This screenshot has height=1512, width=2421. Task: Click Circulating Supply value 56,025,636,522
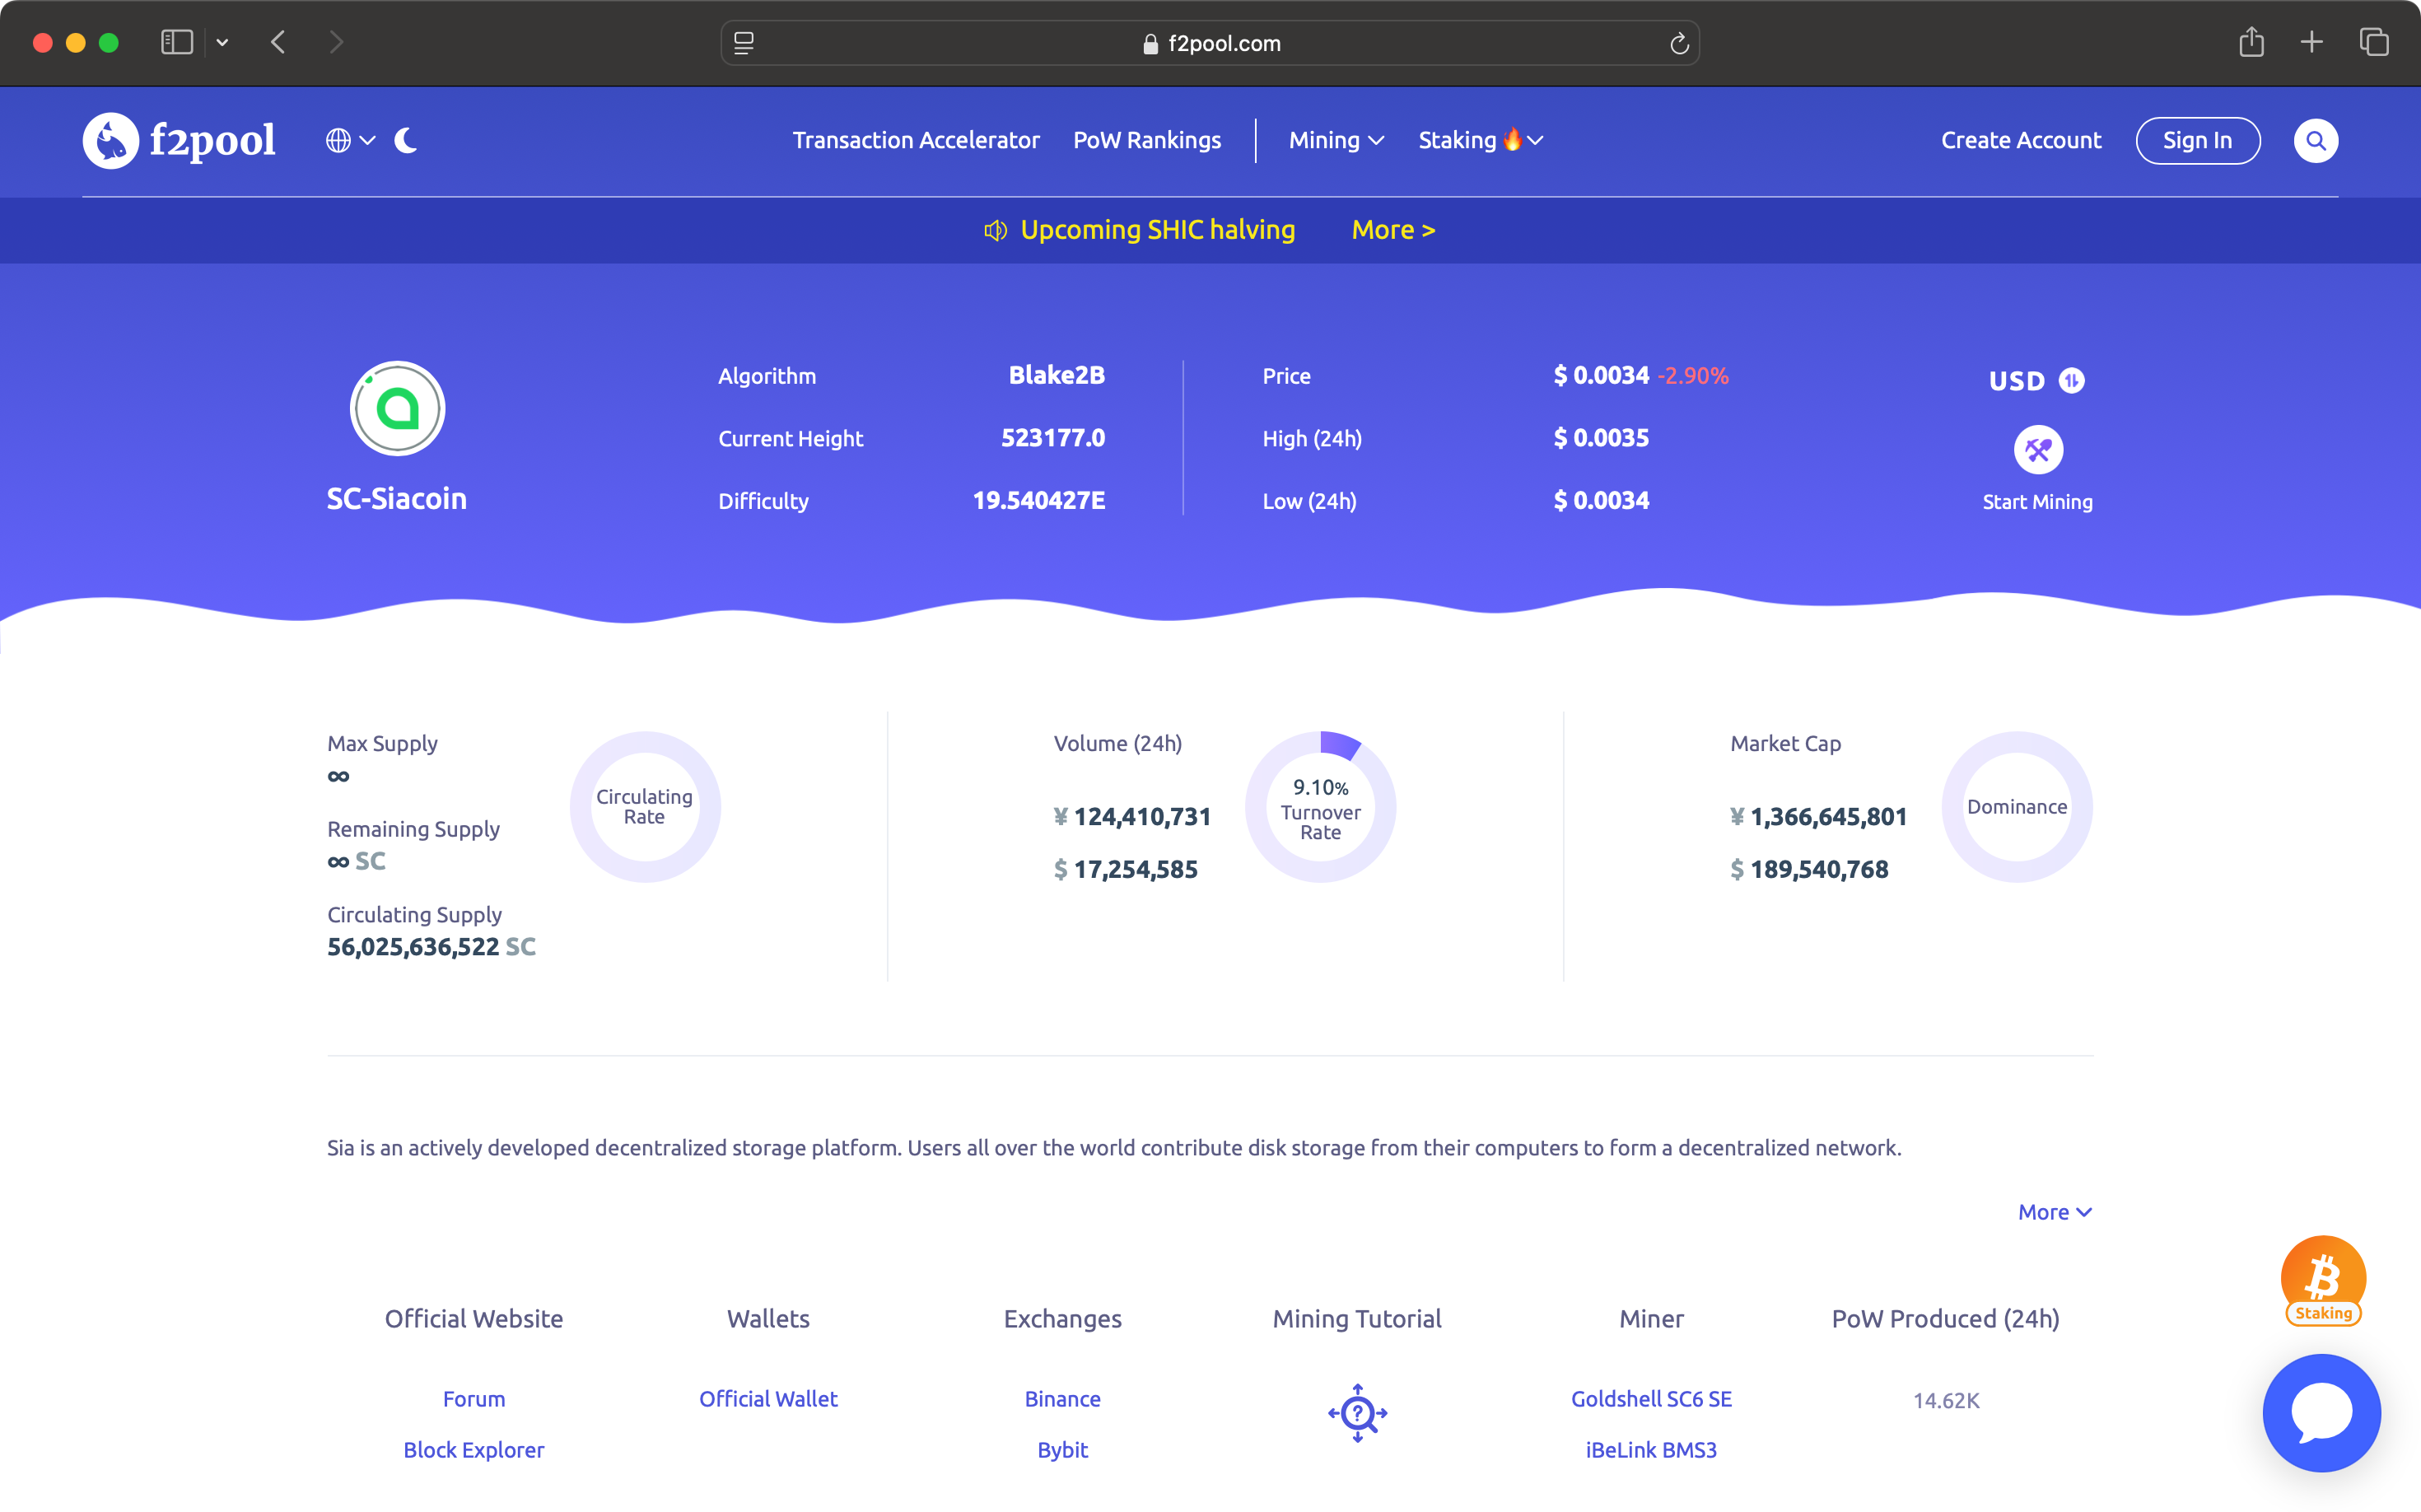[413, 947]
